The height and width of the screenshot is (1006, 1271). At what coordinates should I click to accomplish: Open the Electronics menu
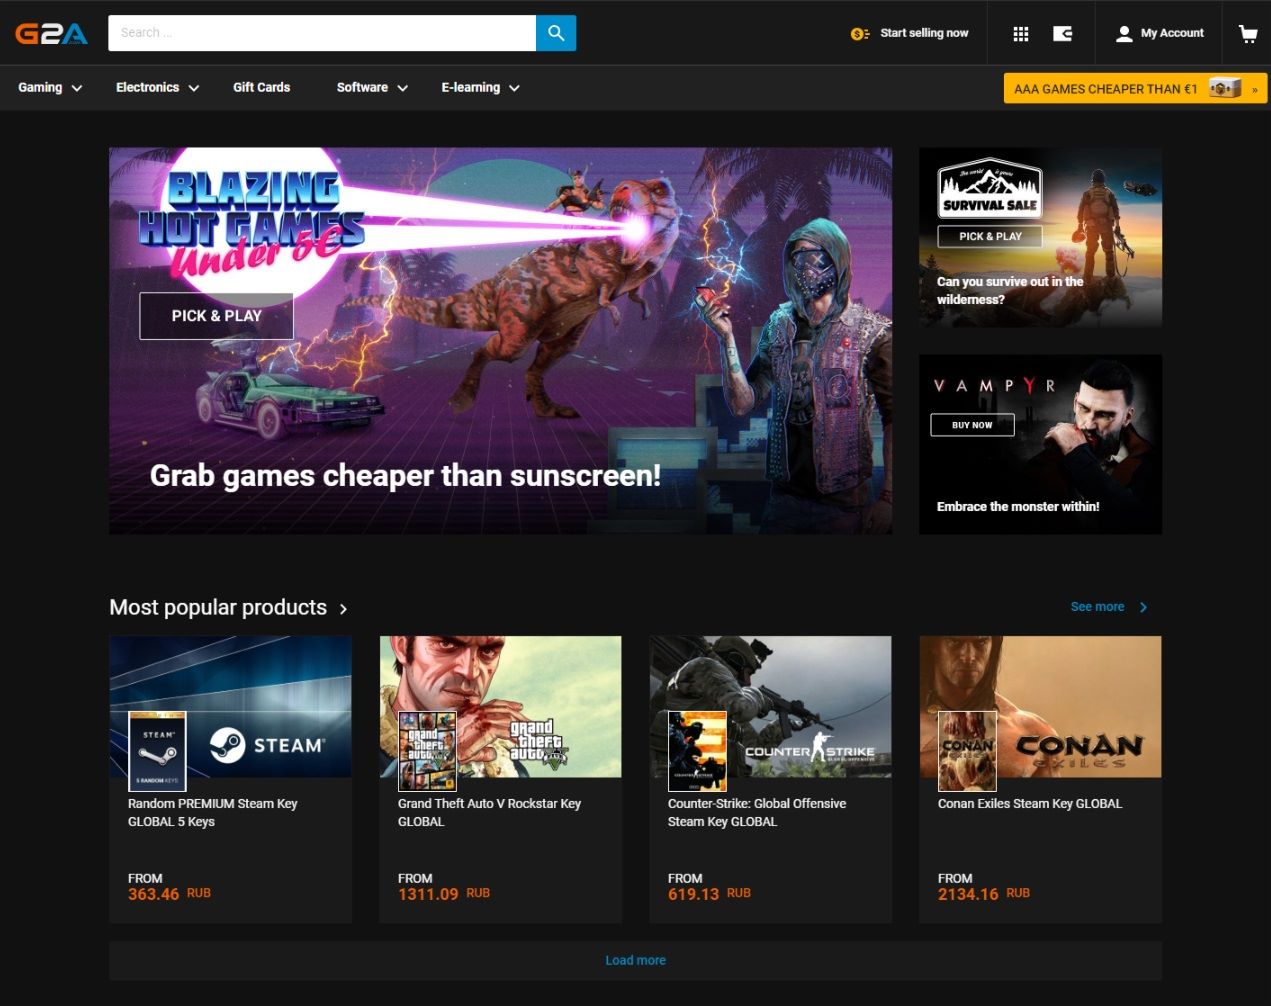[x=147, y=88]
